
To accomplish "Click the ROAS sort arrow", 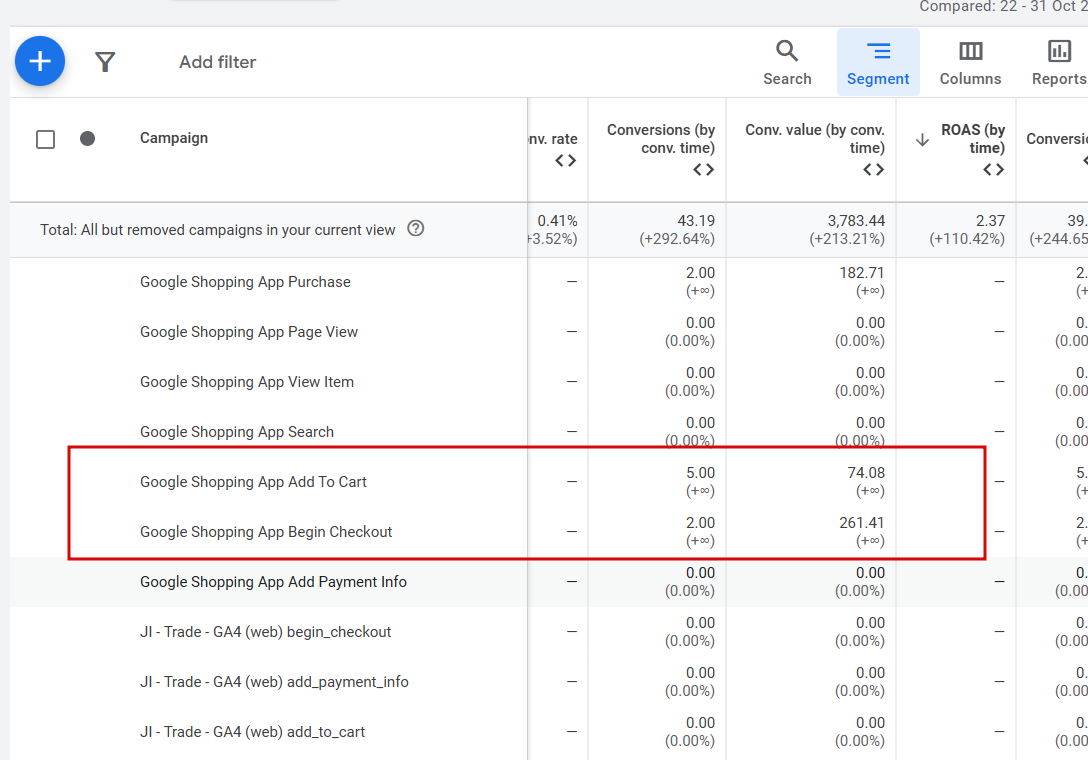I will point(922,140).
